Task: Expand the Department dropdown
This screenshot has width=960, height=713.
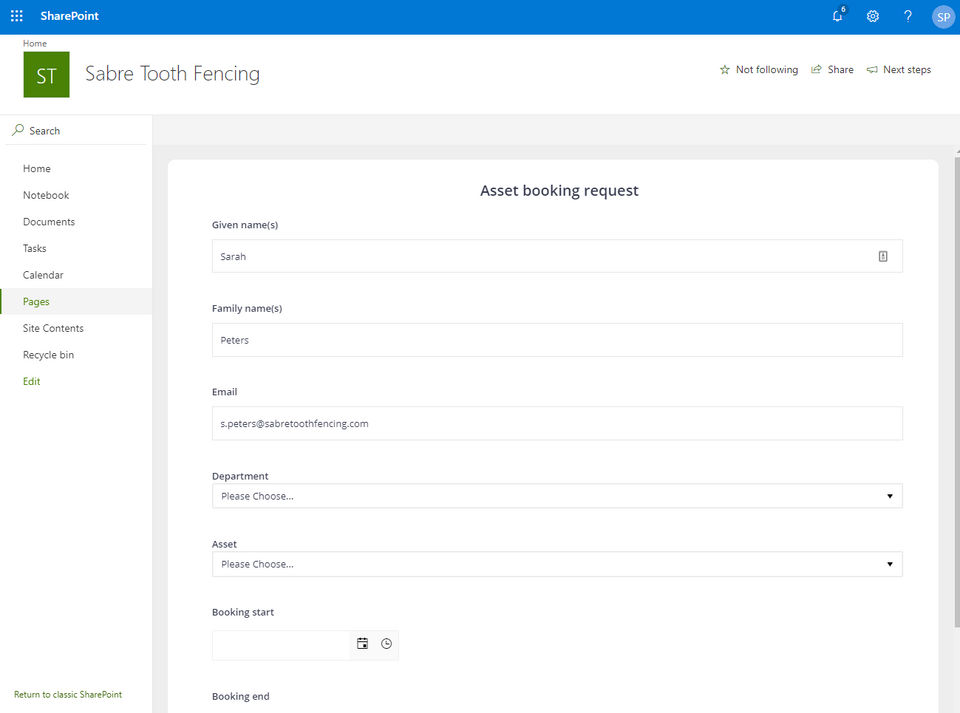Action: click(557, 496)
